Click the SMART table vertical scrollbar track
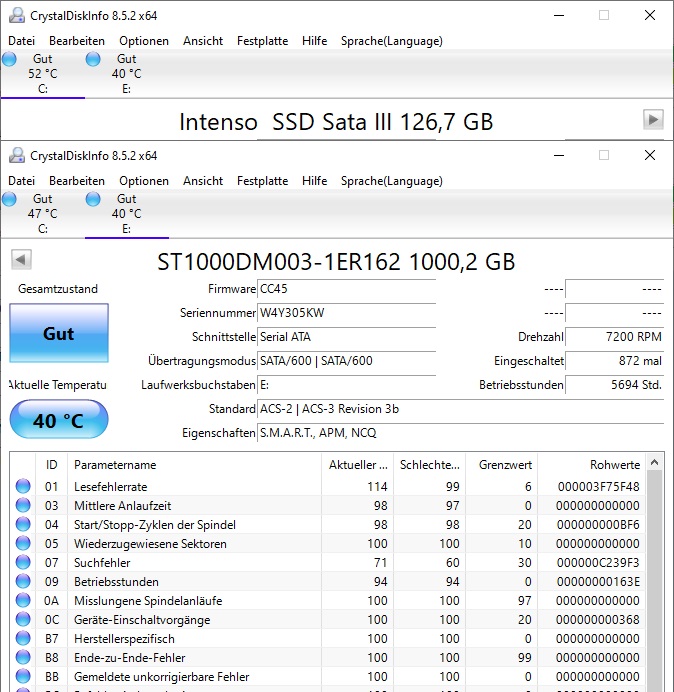This screenshot has width=674, height=692. (x=655, y=581)
